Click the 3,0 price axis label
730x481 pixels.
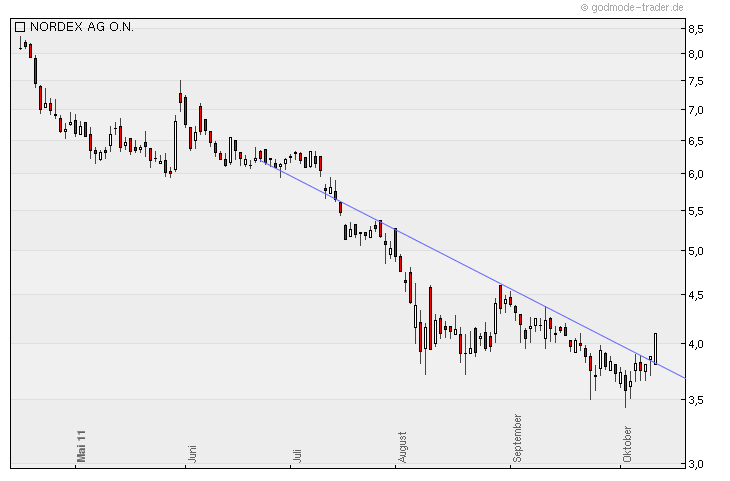[x=696, y=464]
